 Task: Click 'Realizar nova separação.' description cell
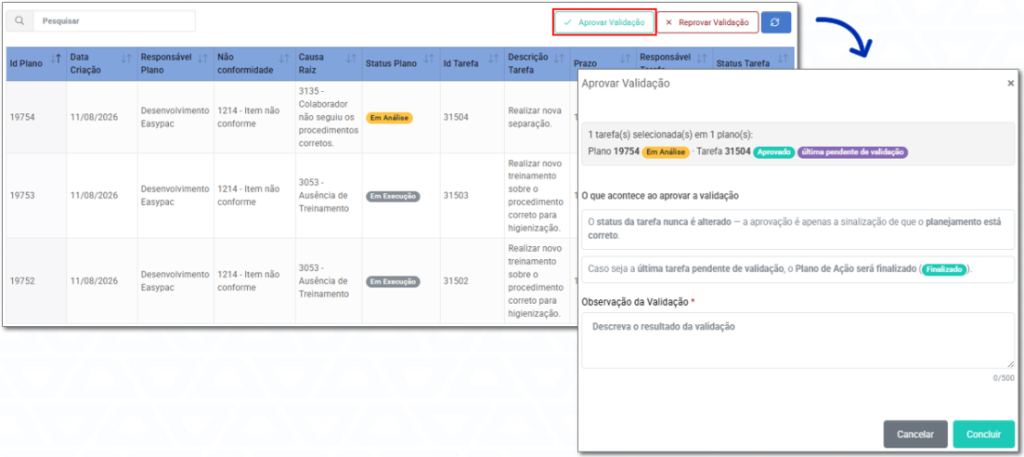pos(536,117)
